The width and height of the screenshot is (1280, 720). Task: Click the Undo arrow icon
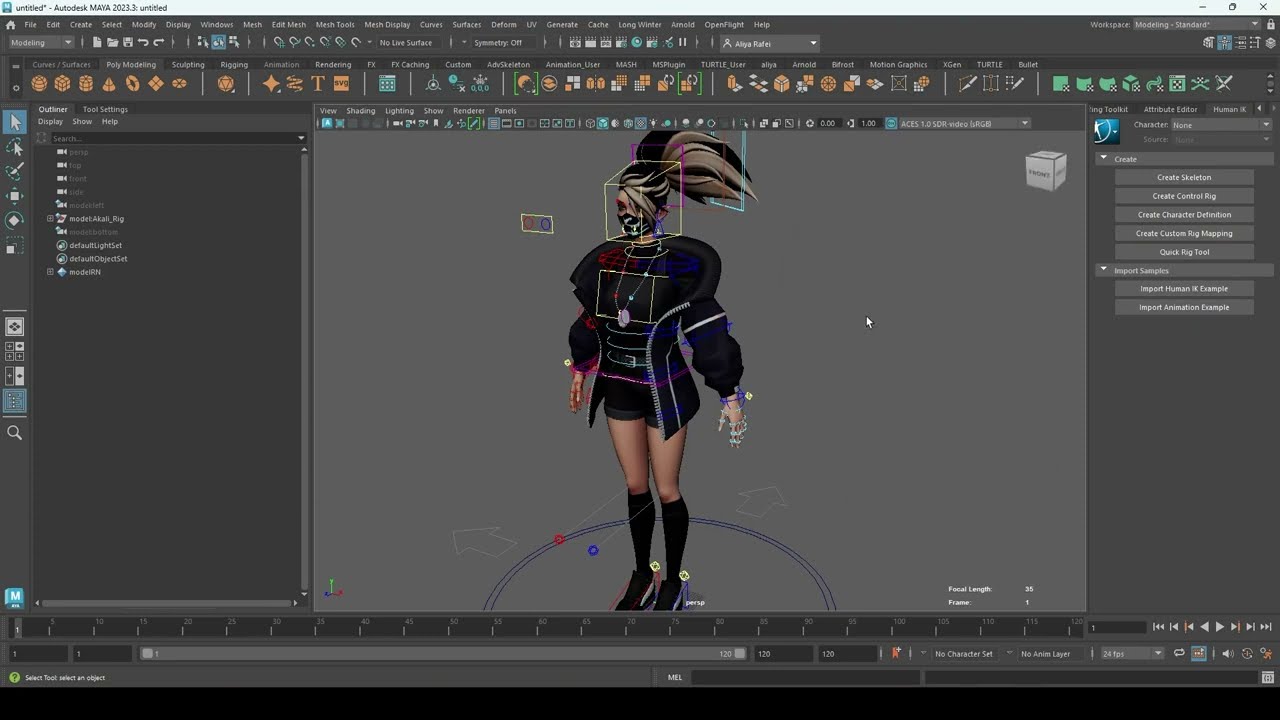(x=143, y=42)
